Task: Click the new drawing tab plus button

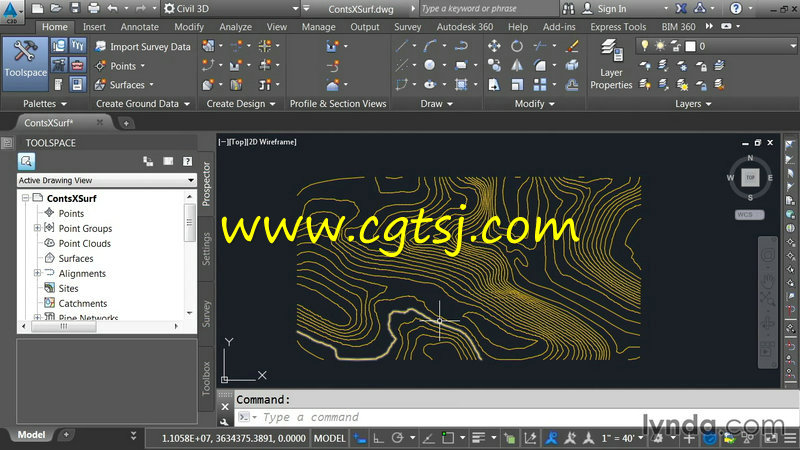Action: [126, 123]
